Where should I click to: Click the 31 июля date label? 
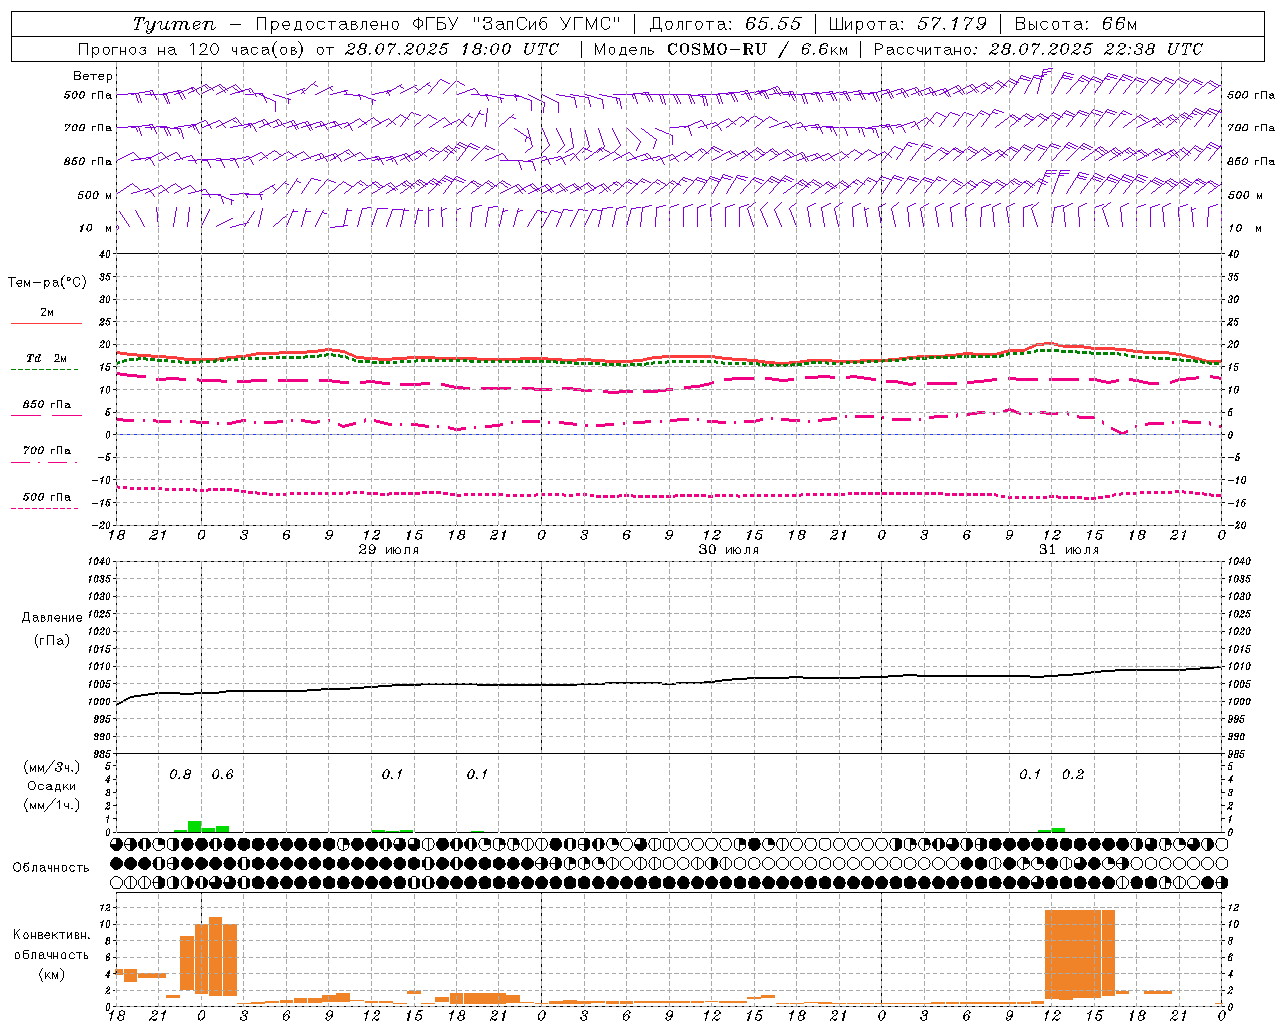click(1068, 550)
